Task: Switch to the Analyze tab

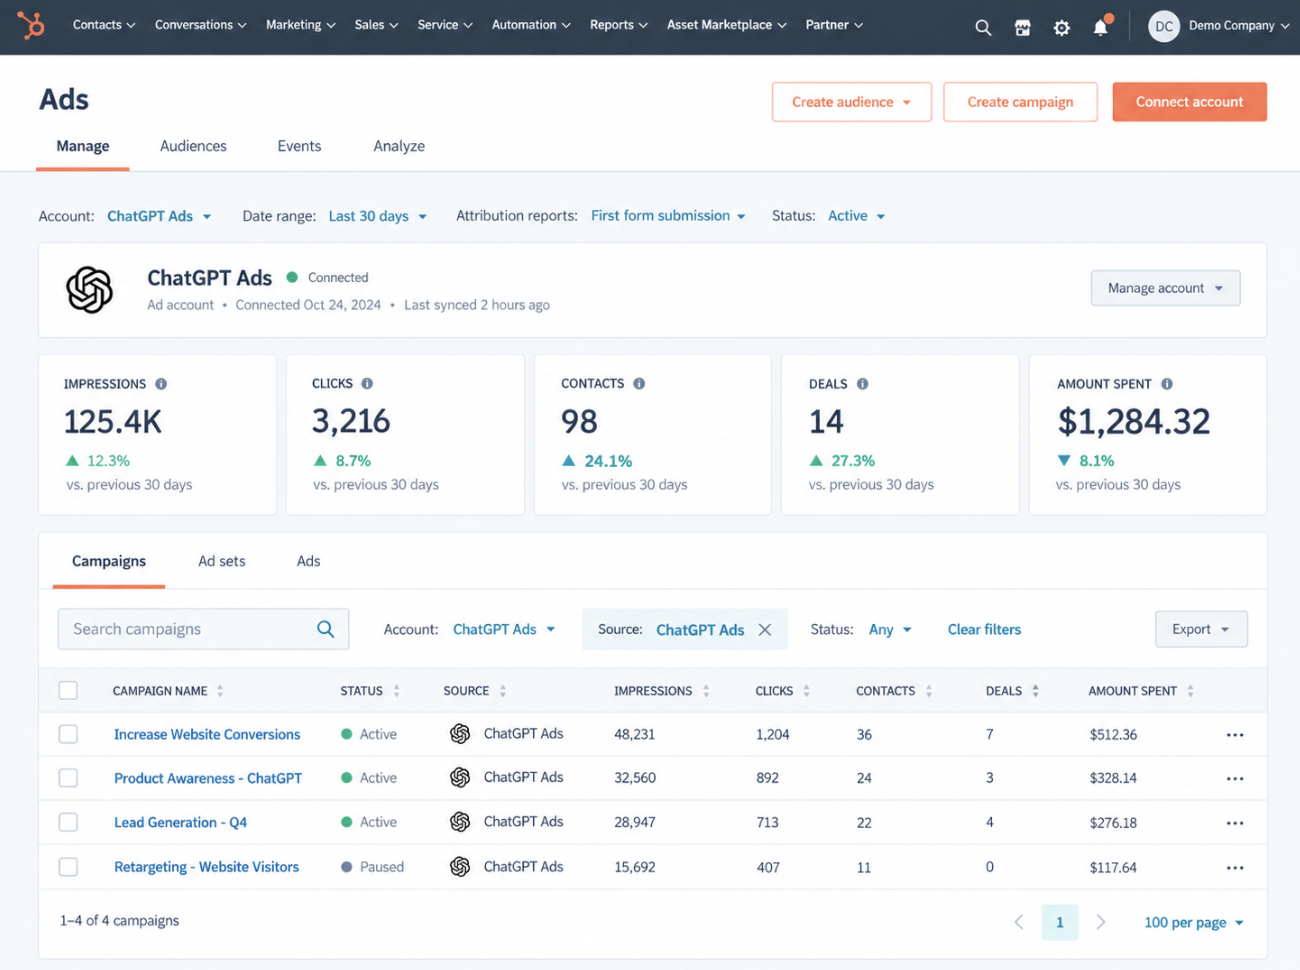Action: 399,146
